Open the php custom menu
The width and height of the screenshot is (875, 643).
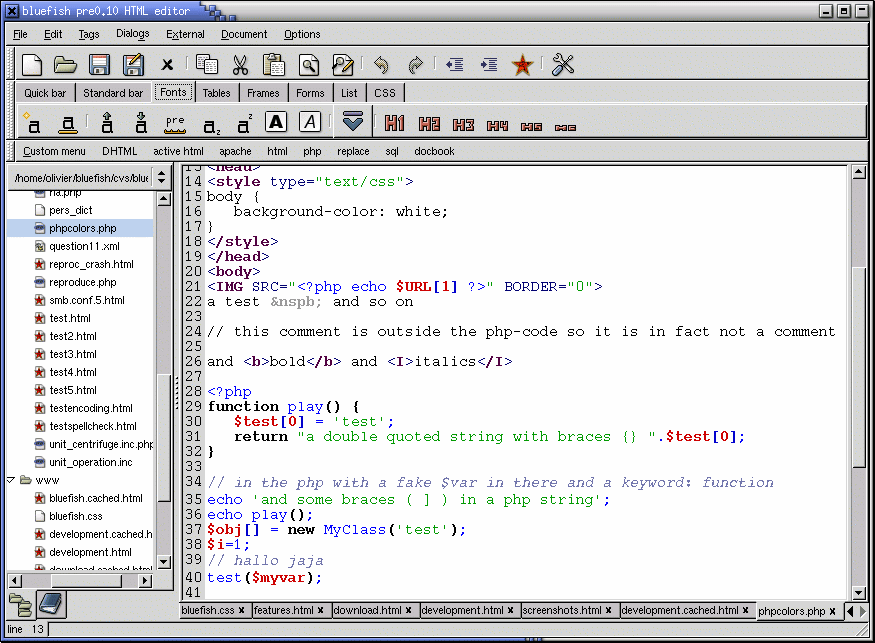[312, 151]
